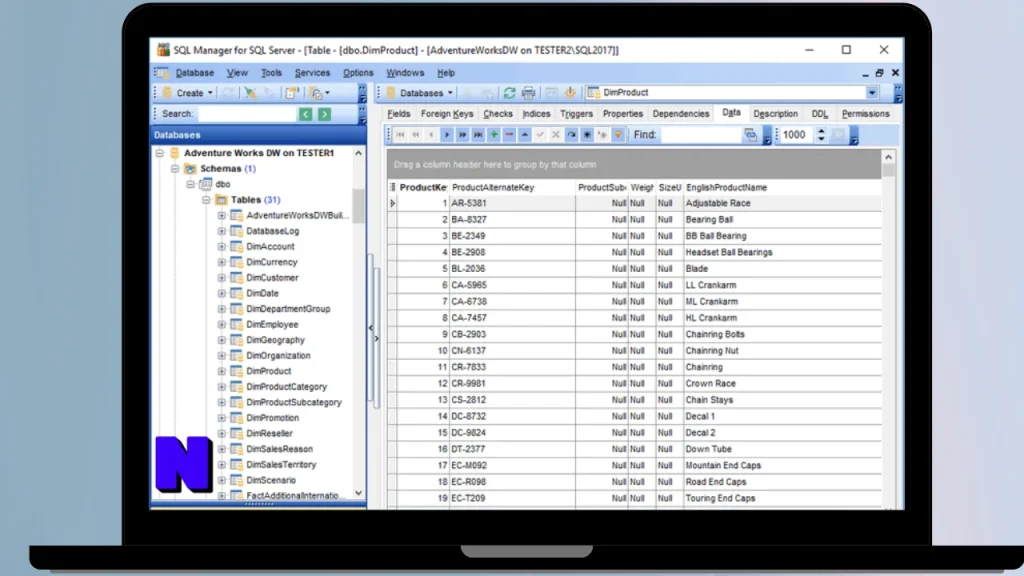Click the bookmark asterisk icon in navigator
Image resolution: width=1024 pixels, height=576 pixels.
587,135
